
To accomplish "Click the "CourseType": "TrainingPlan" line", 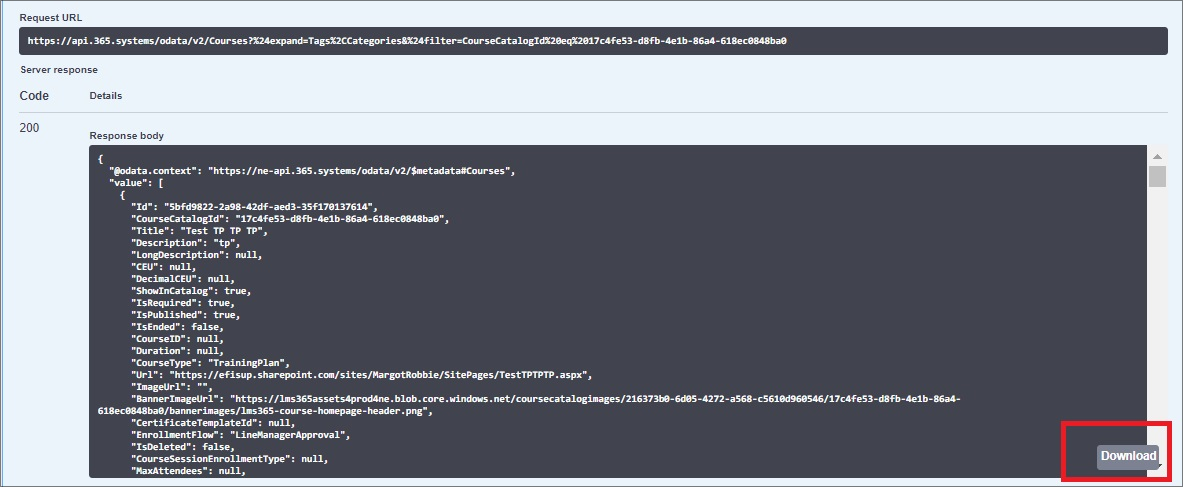I will point(211,363).
